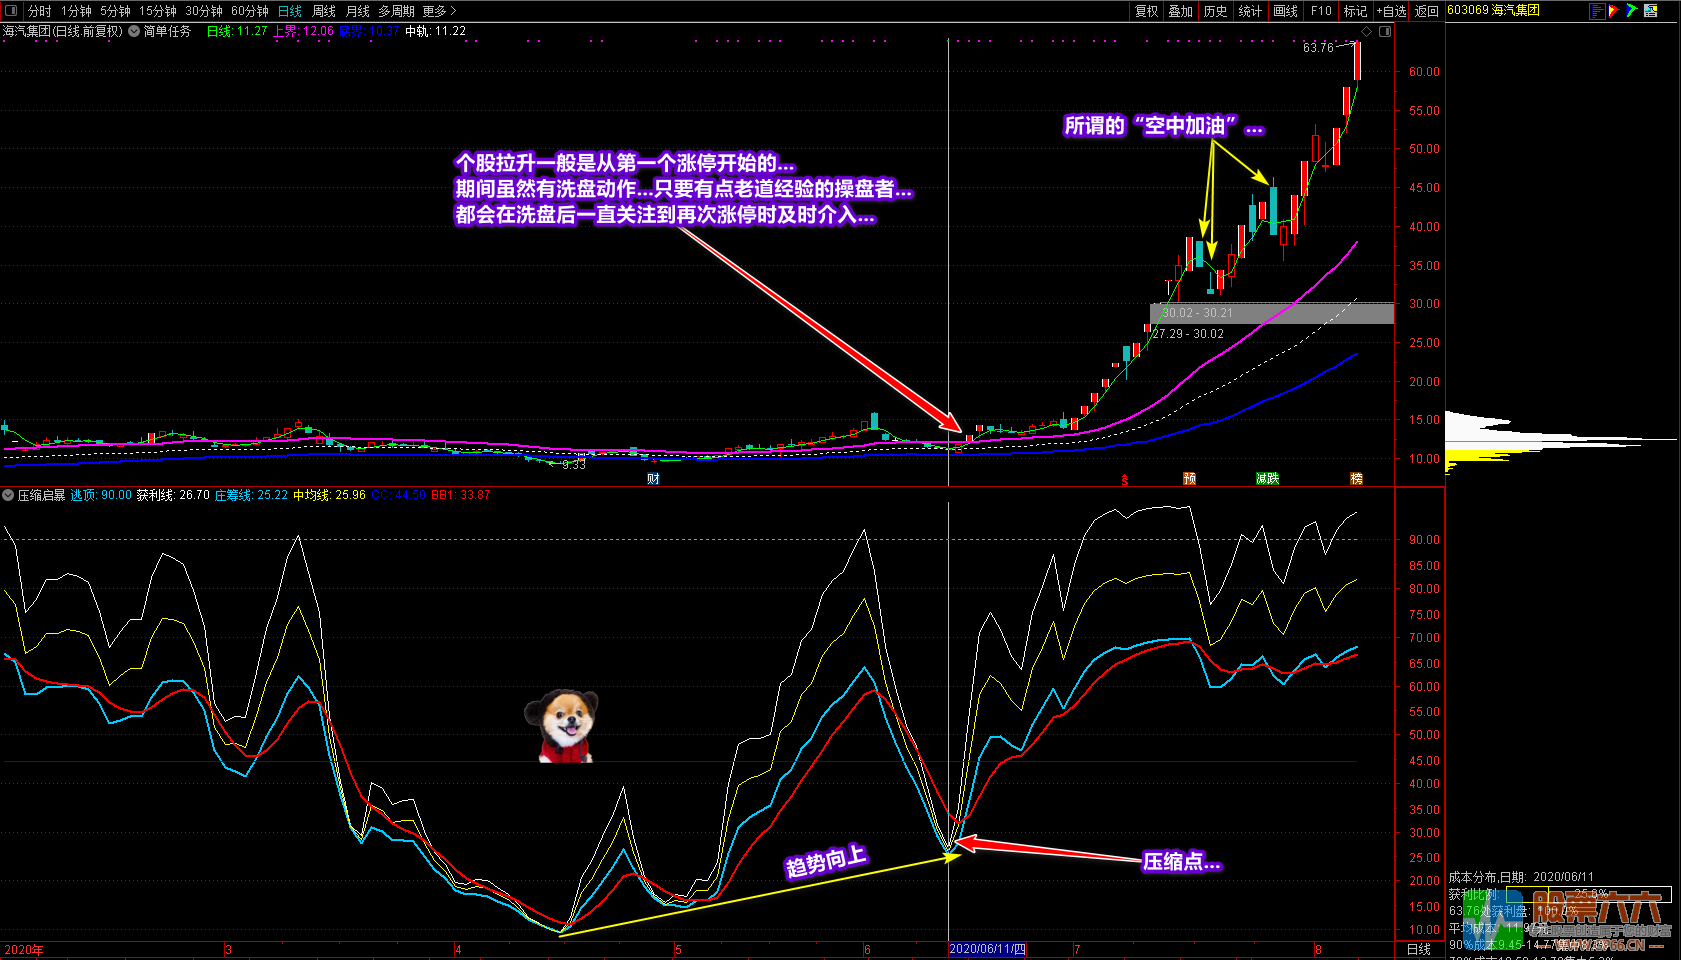This screenshot has height=960, width=1681.
Task: Select the 60分钟 period tab
Action: pyautogui.click(x=250, y=11)
